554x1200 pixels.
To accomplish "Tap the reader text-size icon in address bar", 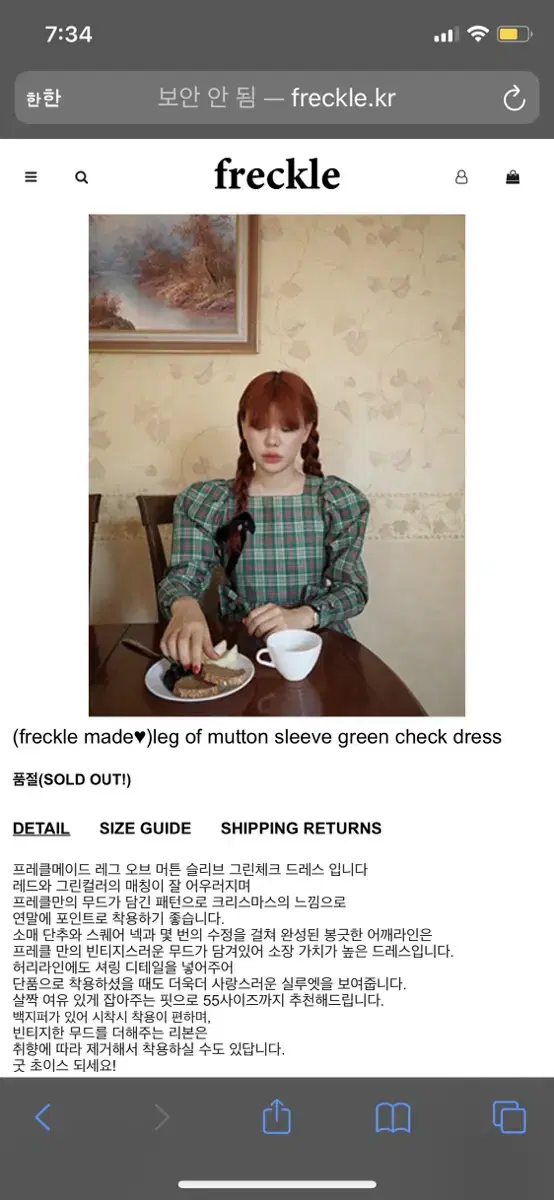I will (43, 98).
